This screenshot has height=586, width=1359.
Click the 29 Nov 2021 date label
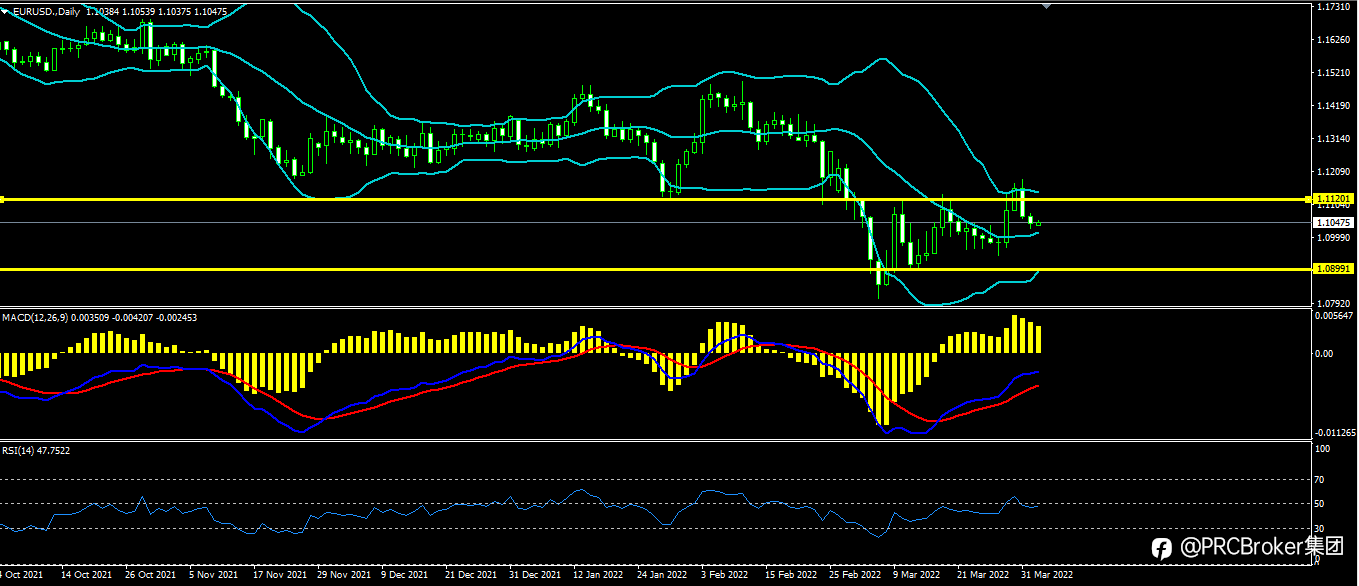click(343, 575)
